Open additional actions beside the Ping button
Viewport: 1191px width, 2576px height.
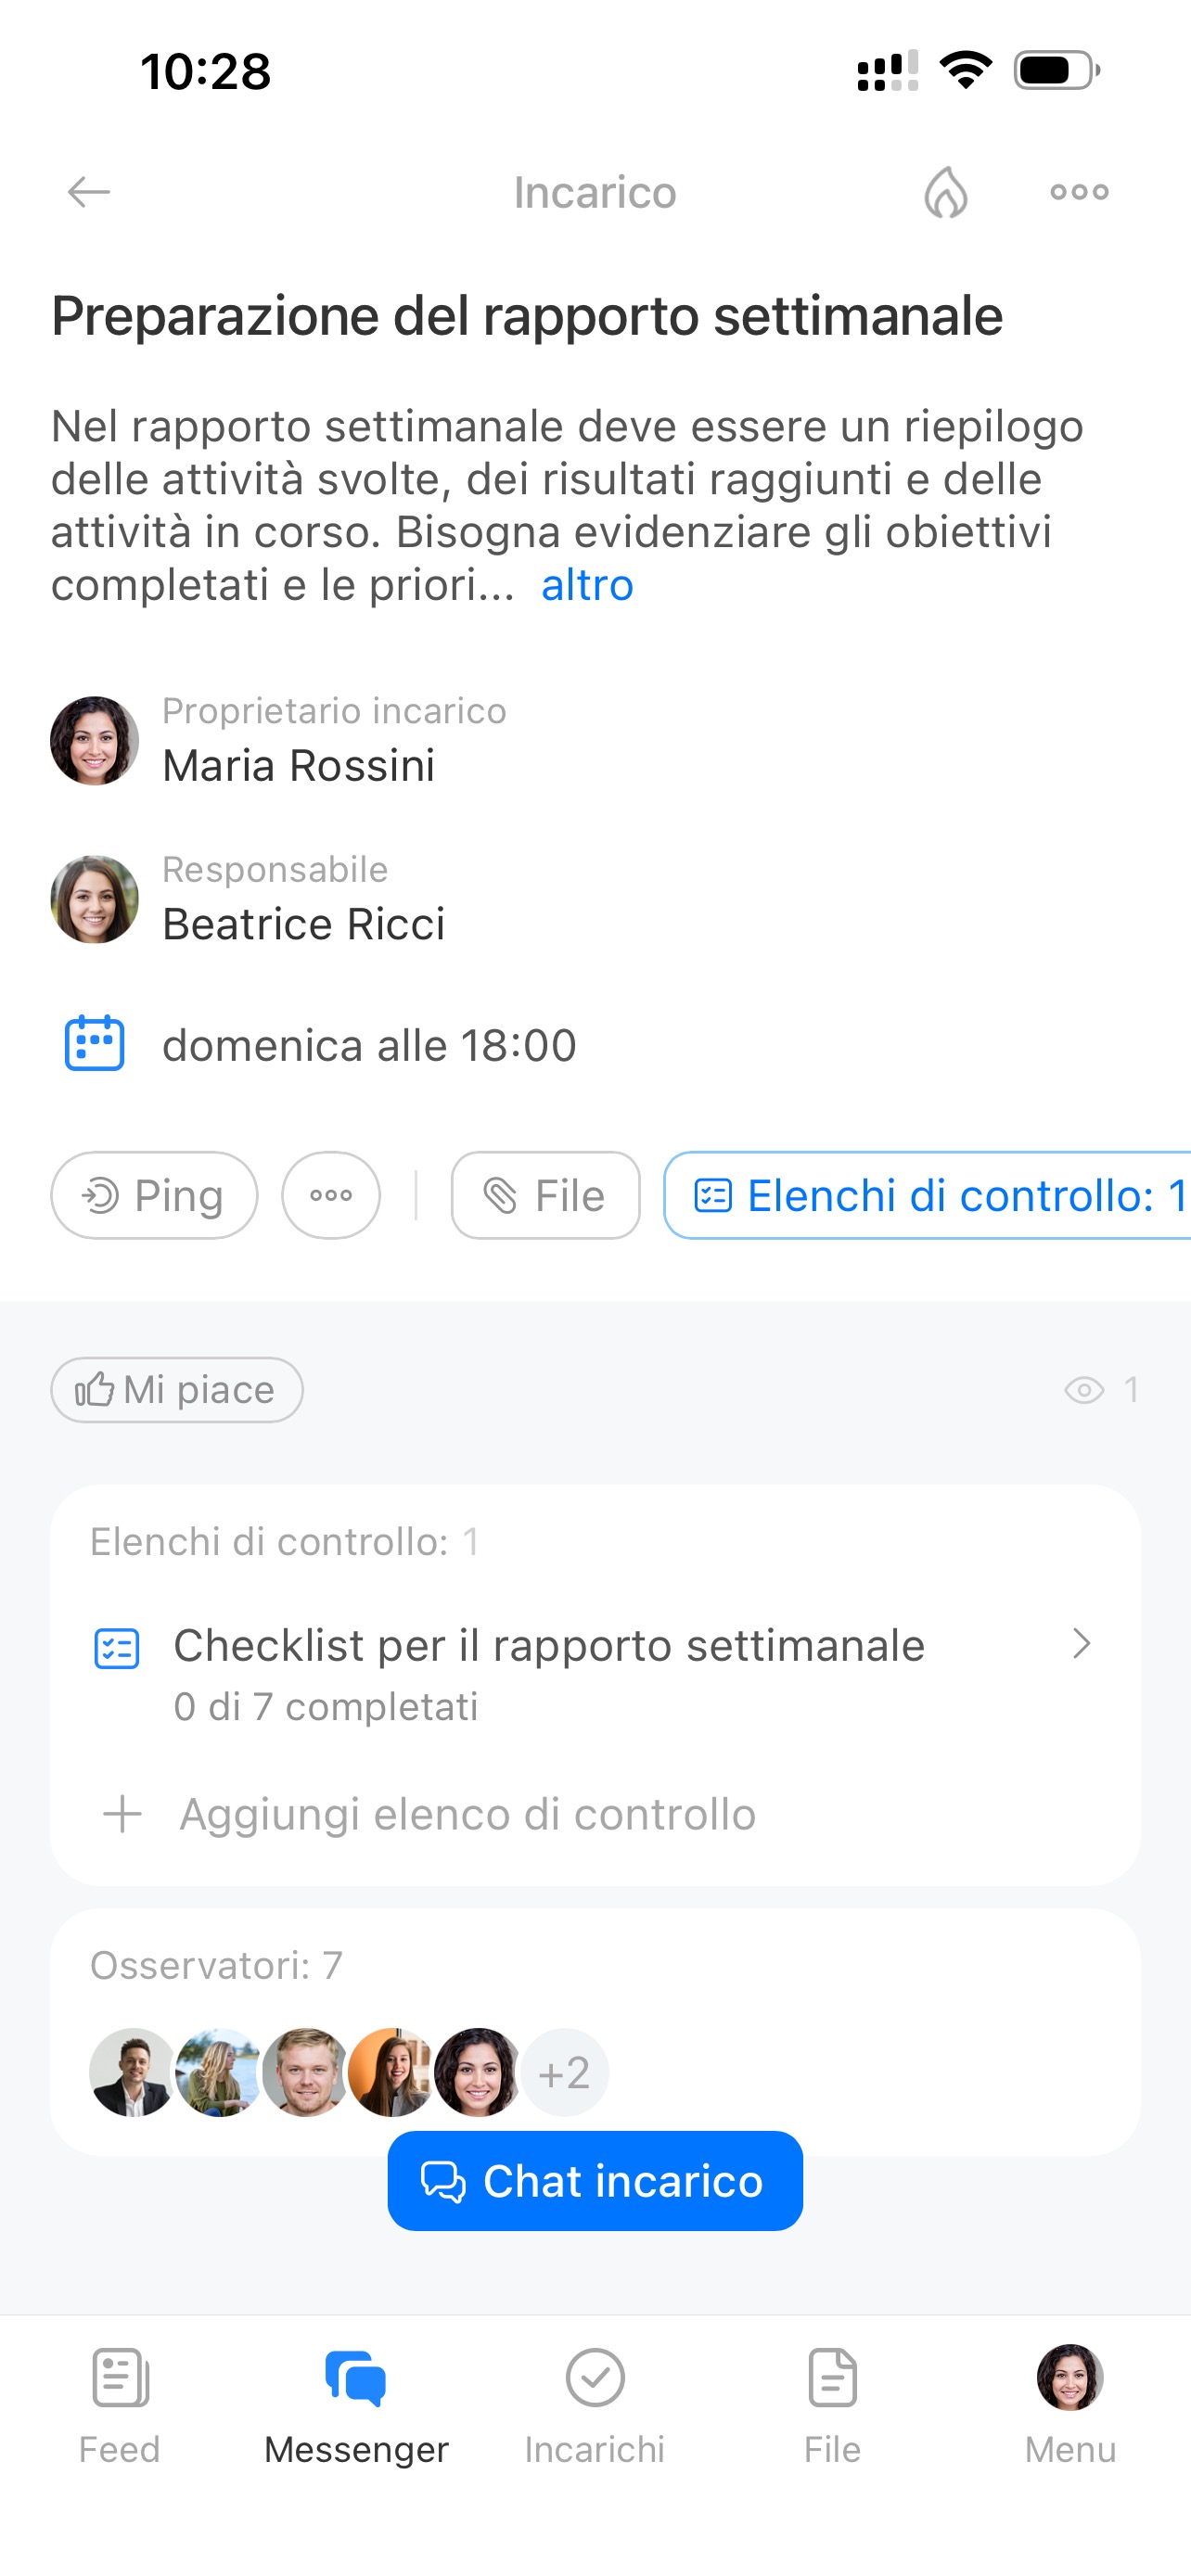click(331, 1195)
